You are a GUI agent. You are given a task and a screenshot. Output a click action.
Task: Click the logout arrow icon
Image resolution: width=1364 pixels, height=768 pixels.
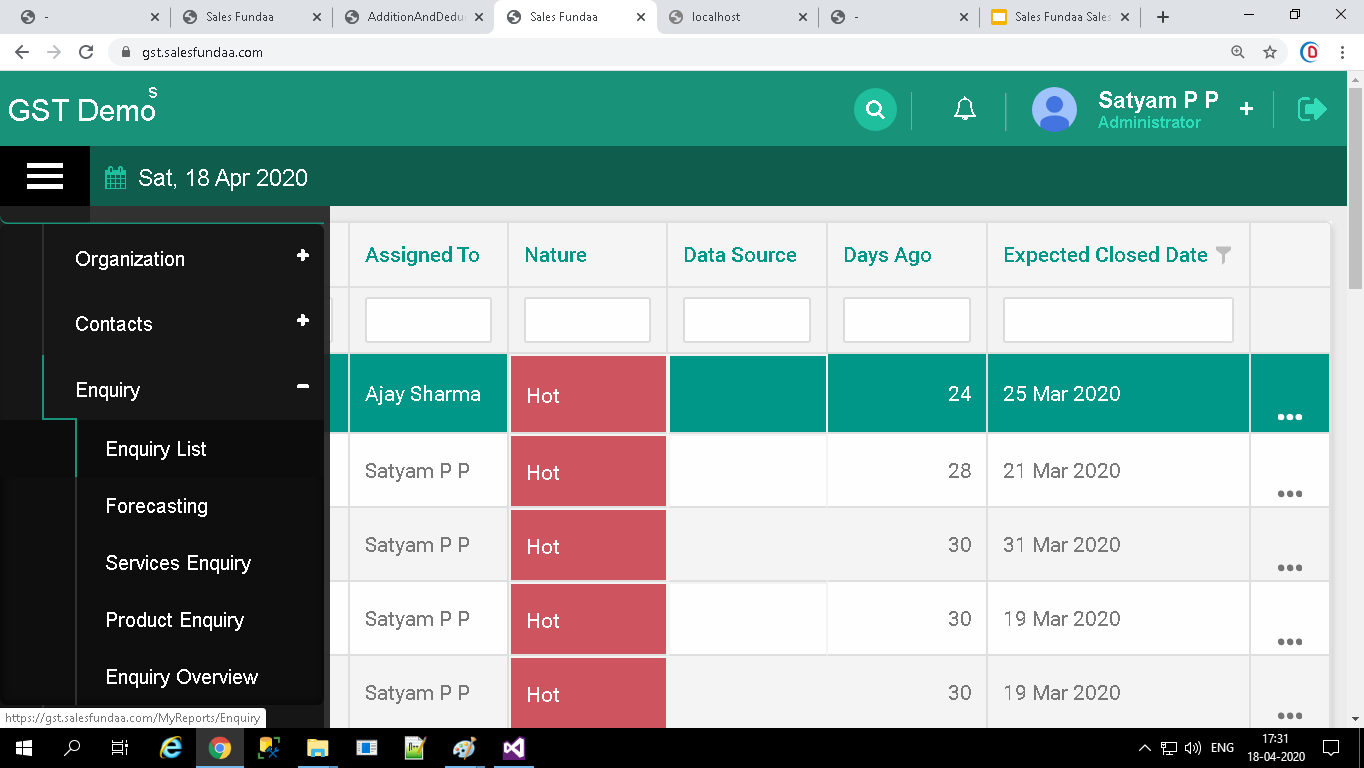pos(1312,109)
